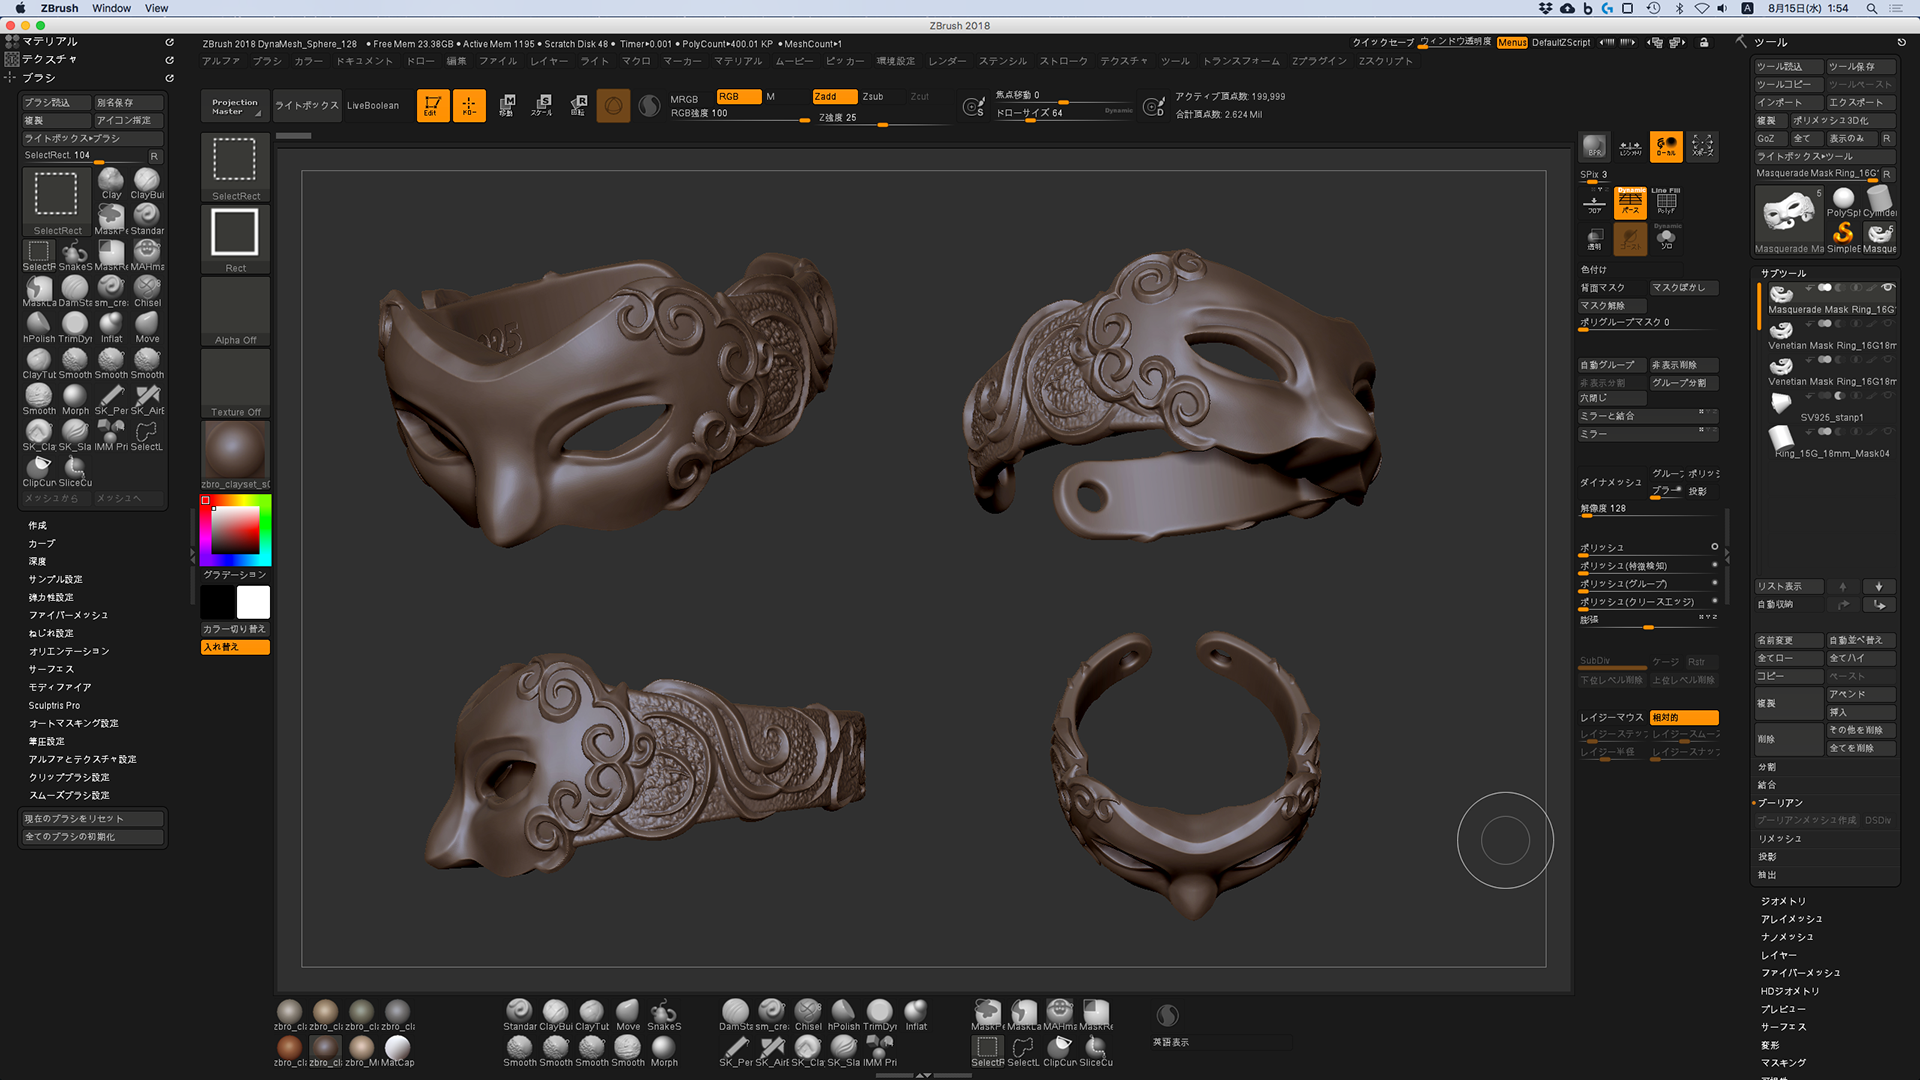
Task: Click the BPR render icon
Action: 1594,147
